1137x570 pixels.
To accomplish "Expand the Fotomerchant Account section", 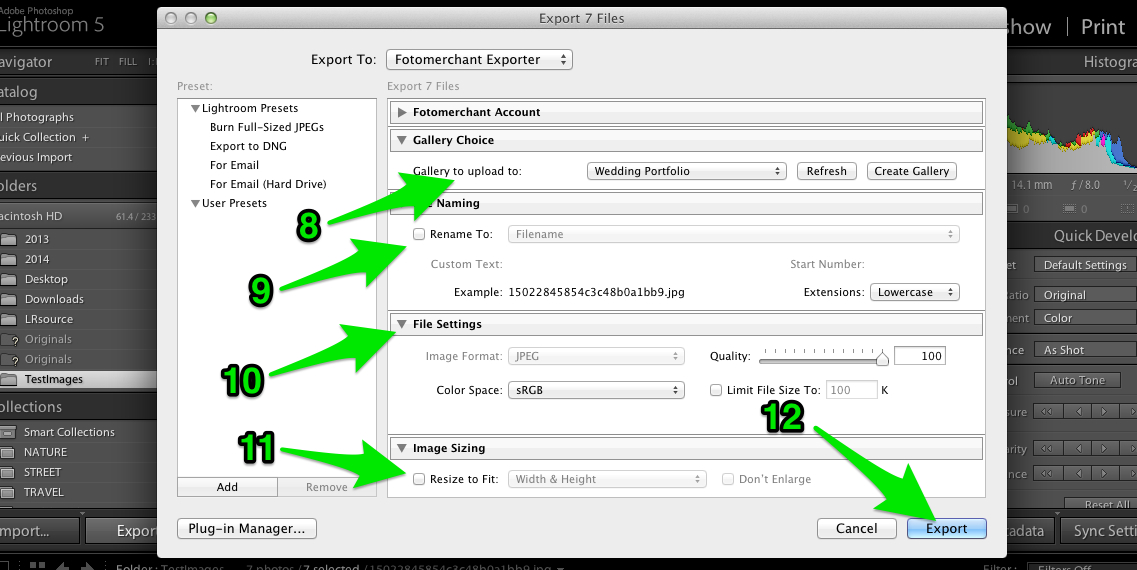I will pos(402,112).
